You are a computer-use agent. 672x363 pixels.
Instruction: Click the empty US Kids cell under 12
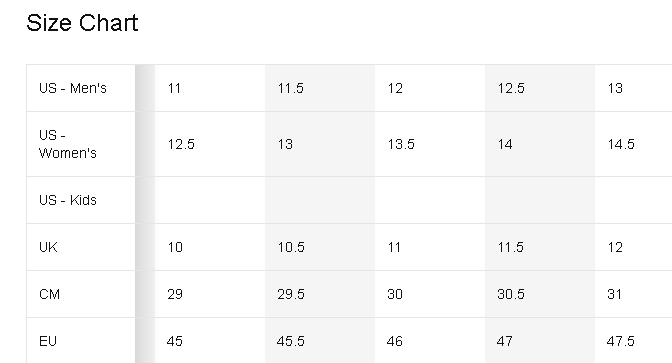(x=430, y=200)
